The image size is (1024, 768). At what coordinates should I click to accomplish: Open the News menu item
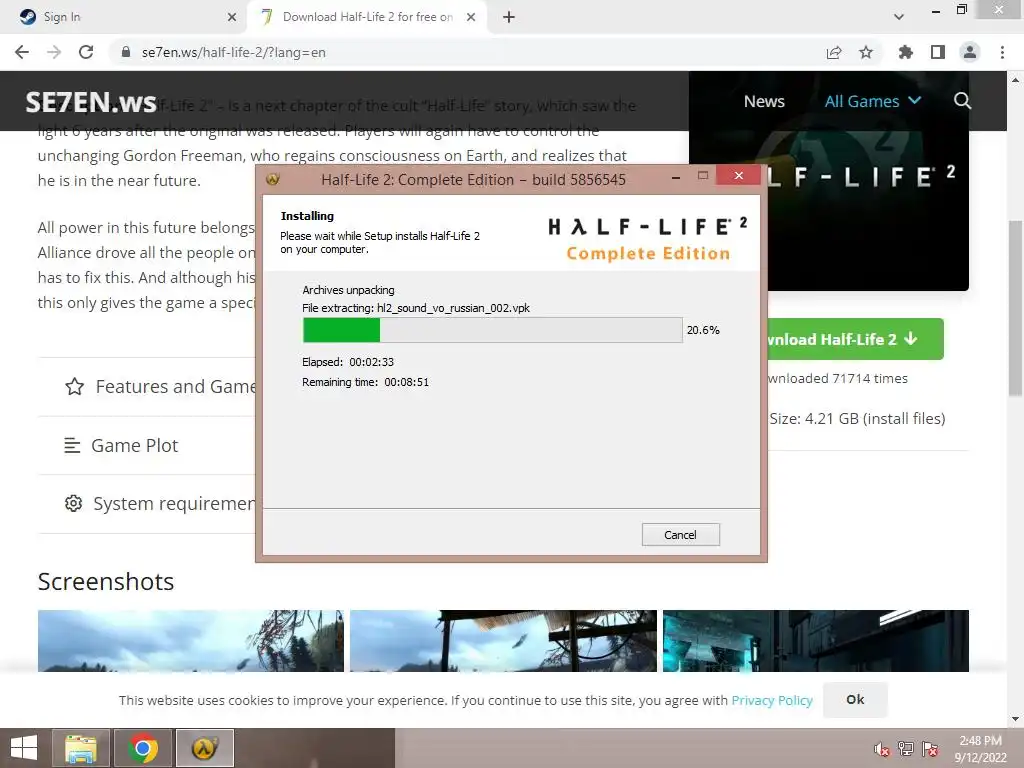(764, 101)
